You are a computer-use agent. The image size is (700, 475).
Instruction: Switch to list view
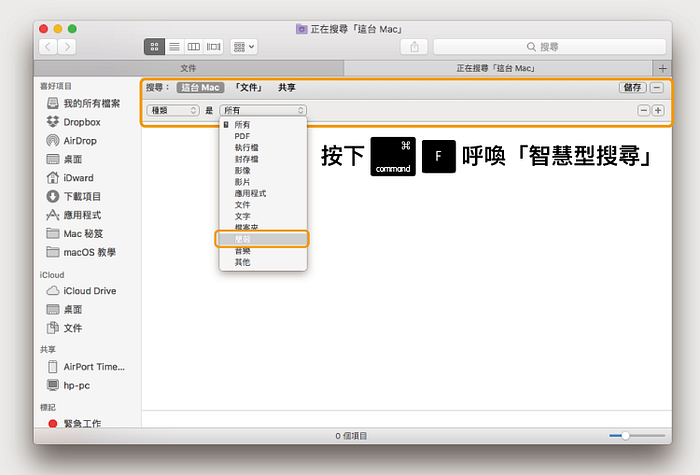pyautogui.click(x=175, y=46)
